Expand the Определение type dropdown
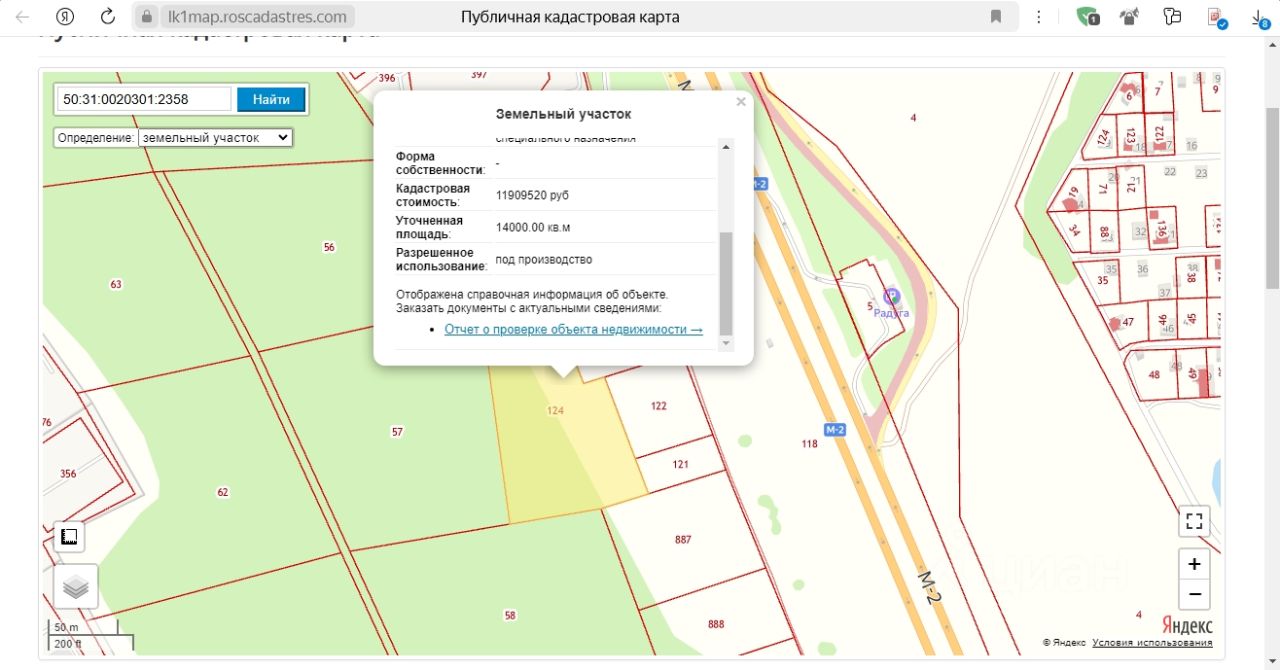The height and width of the screenshot is (670, 1280). [x=215, y=137]
